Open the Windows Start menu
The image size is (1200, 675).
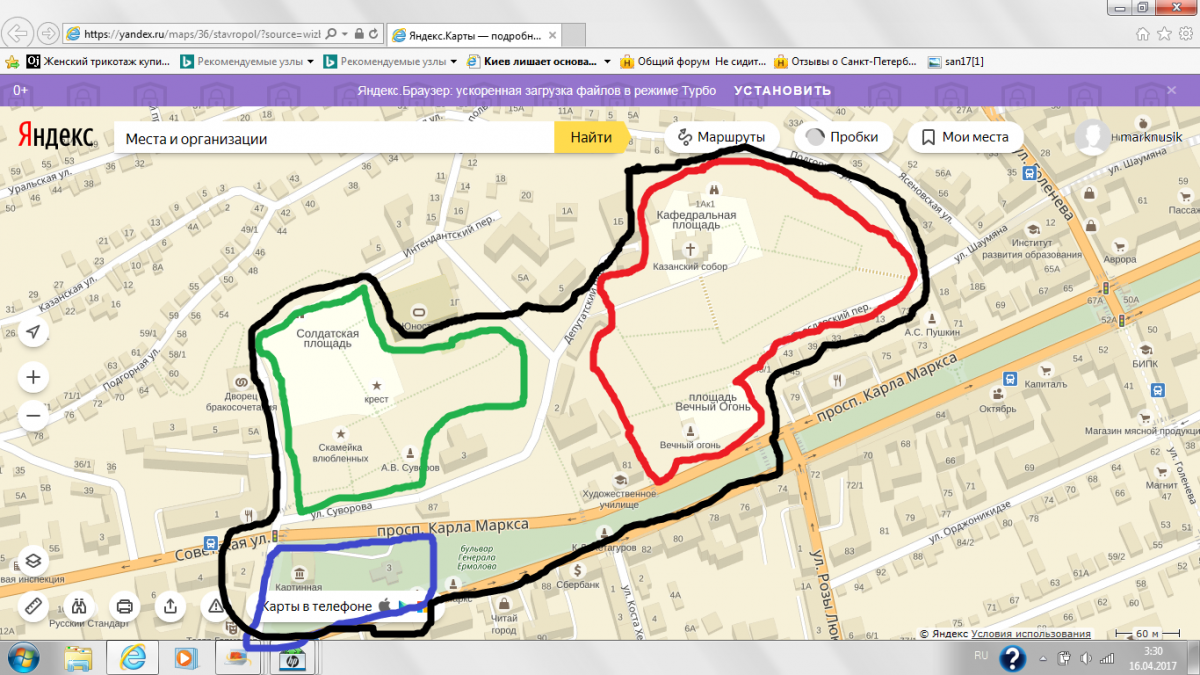24,657
